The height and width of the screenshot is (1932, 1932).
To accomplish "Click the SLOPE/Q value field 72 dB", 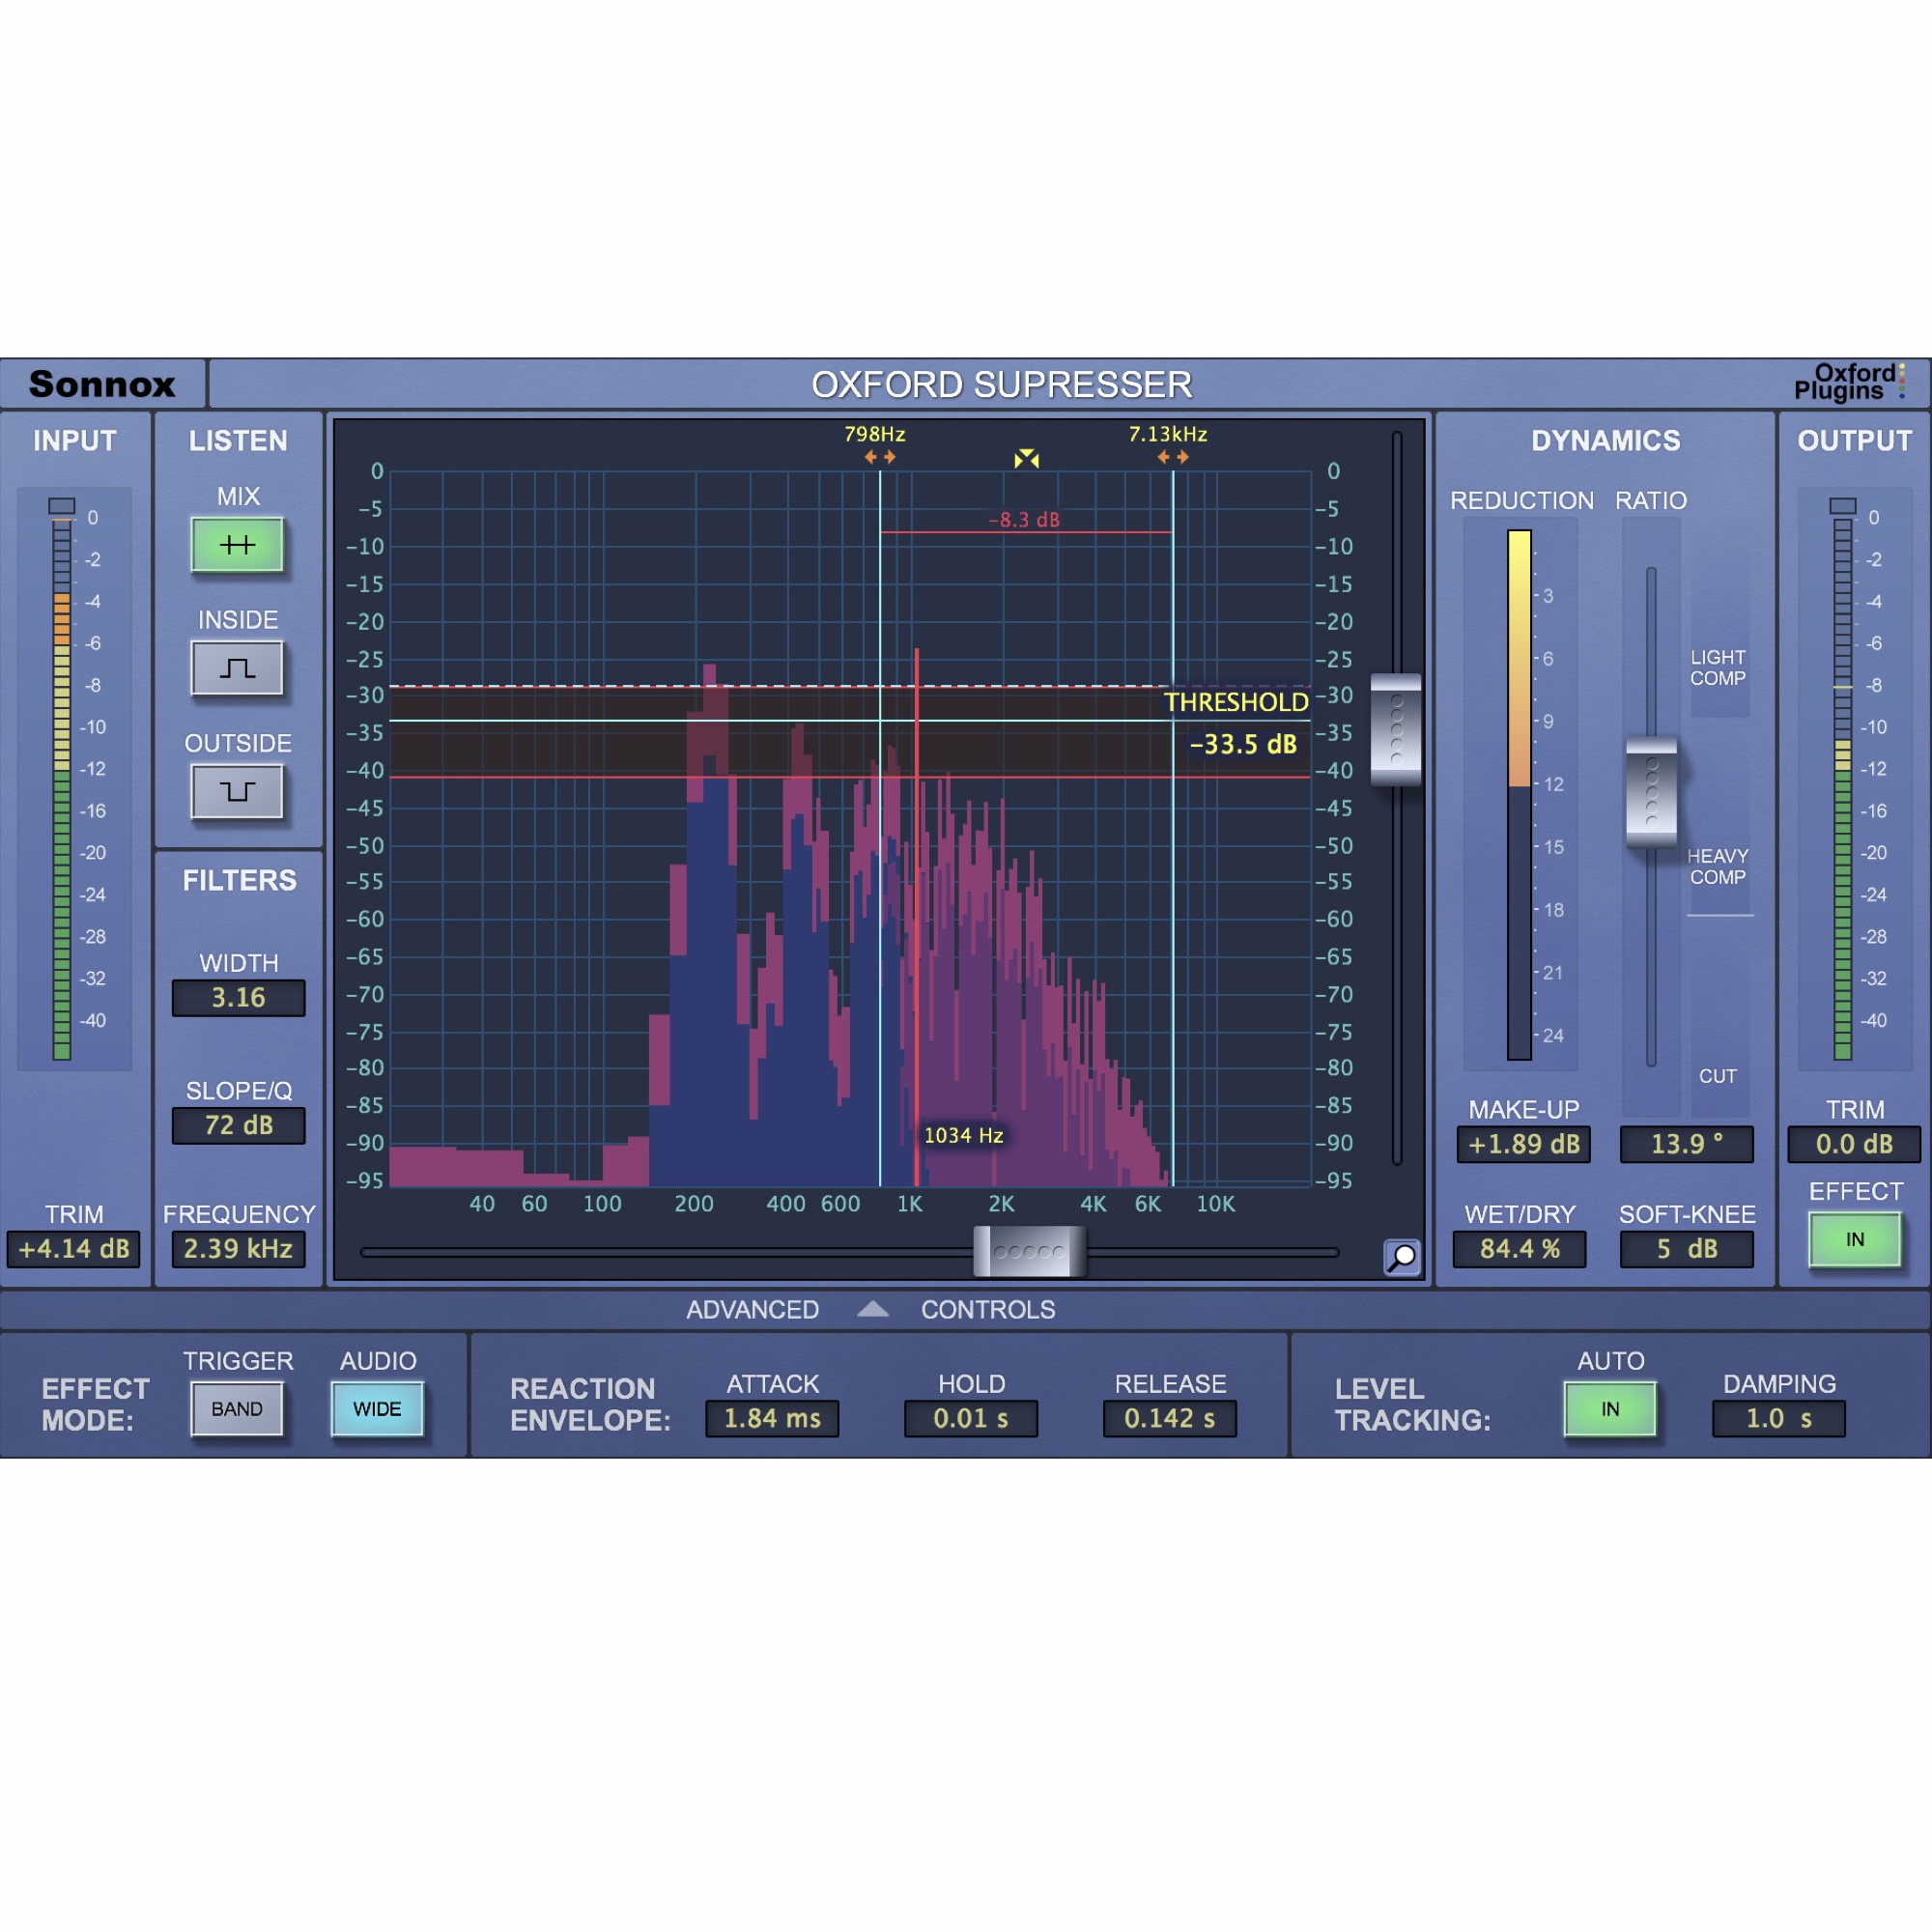I will (x=238, y=1126).
